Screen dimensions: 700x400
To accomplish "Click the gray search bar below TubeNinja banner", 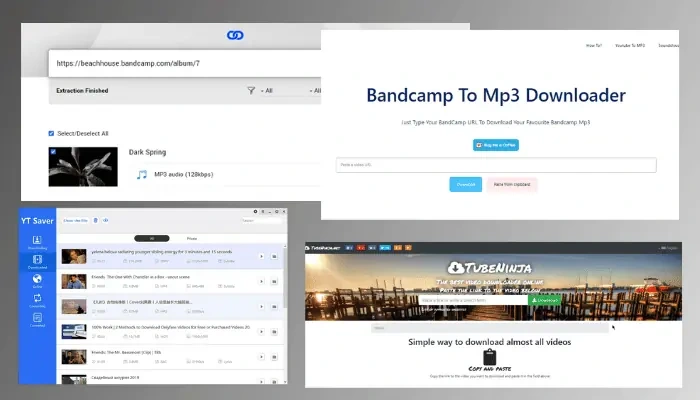I will coord(490,328).
